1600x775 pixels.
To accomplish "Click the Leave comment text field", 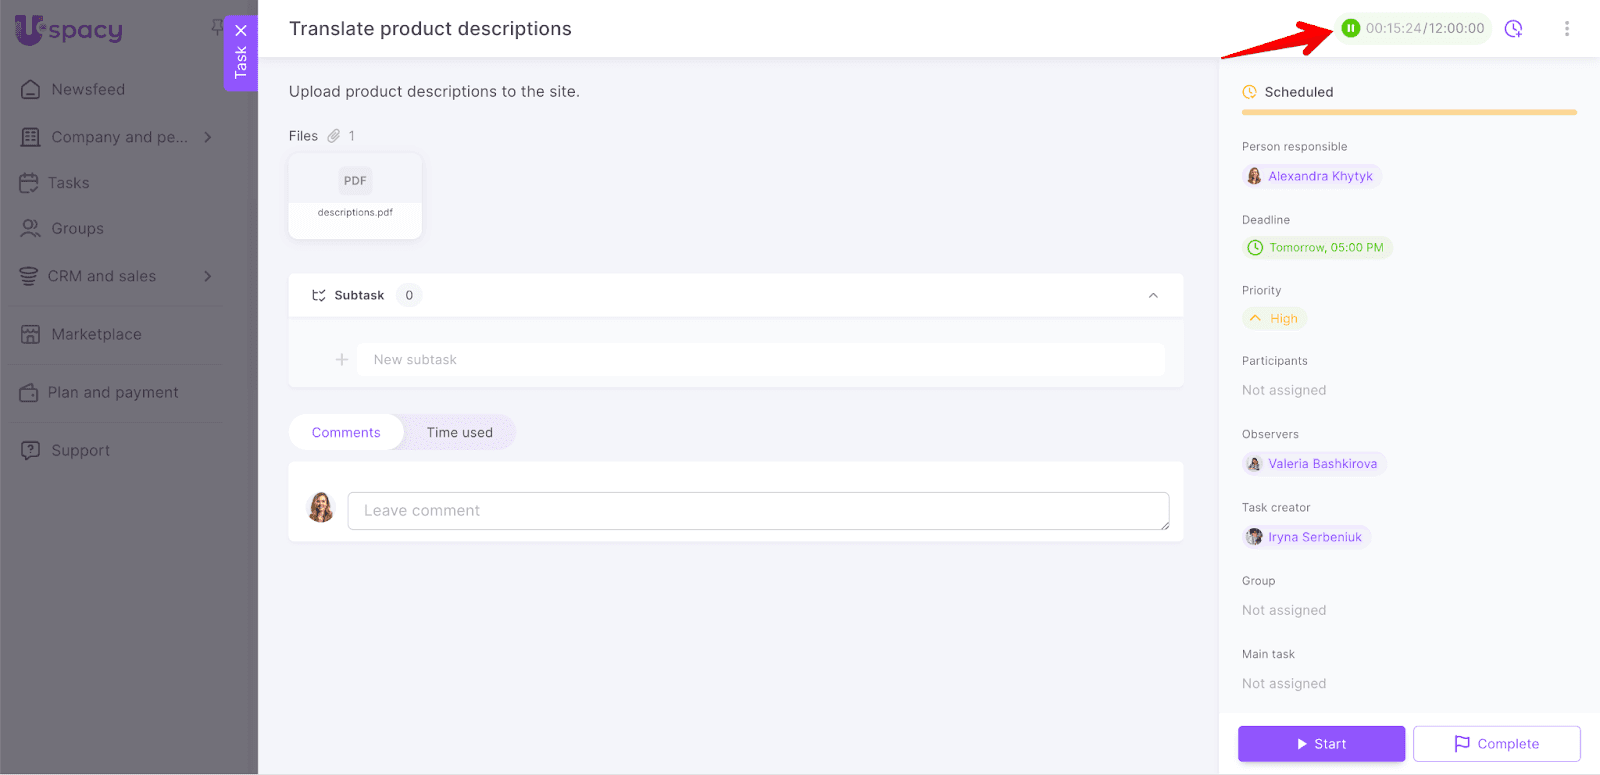I will [757, 511].
